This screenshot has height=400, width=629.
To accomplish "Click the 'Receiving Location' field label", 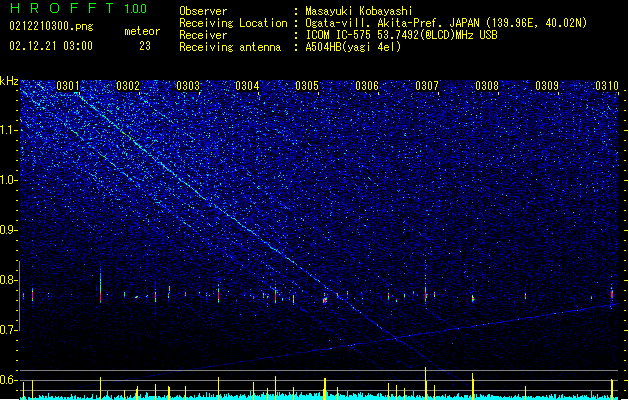I will tap(233, 23).
